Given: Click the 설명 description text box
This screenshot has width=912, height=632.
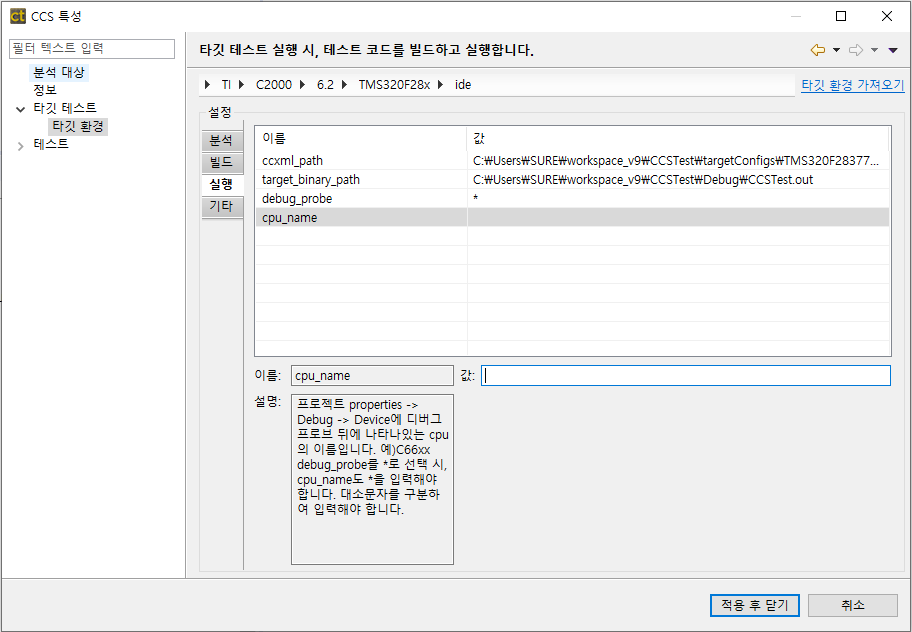Looking at the screenshot, I should coord(372,480).
